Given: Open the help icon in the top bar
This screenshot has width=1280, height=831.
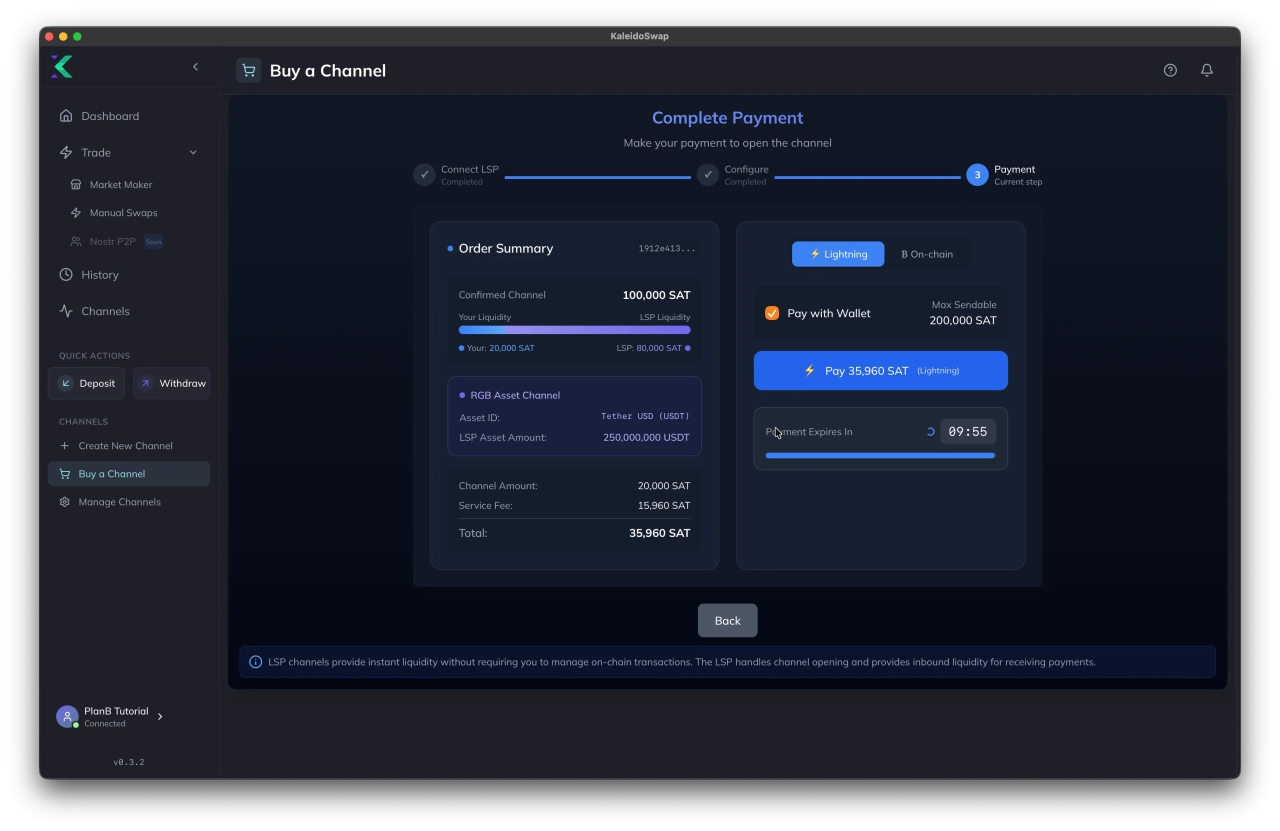Looking at the screenshot, I should click(1170, 70).
